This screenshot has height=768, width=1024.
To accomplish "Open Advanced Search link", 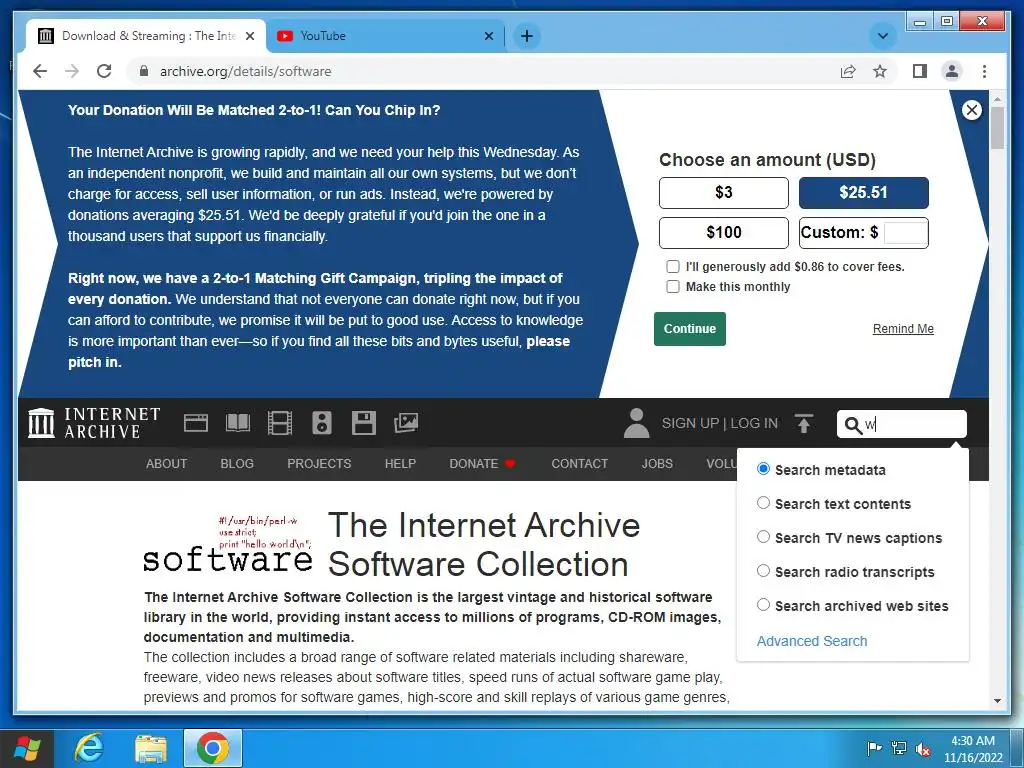I will (812, 641).
